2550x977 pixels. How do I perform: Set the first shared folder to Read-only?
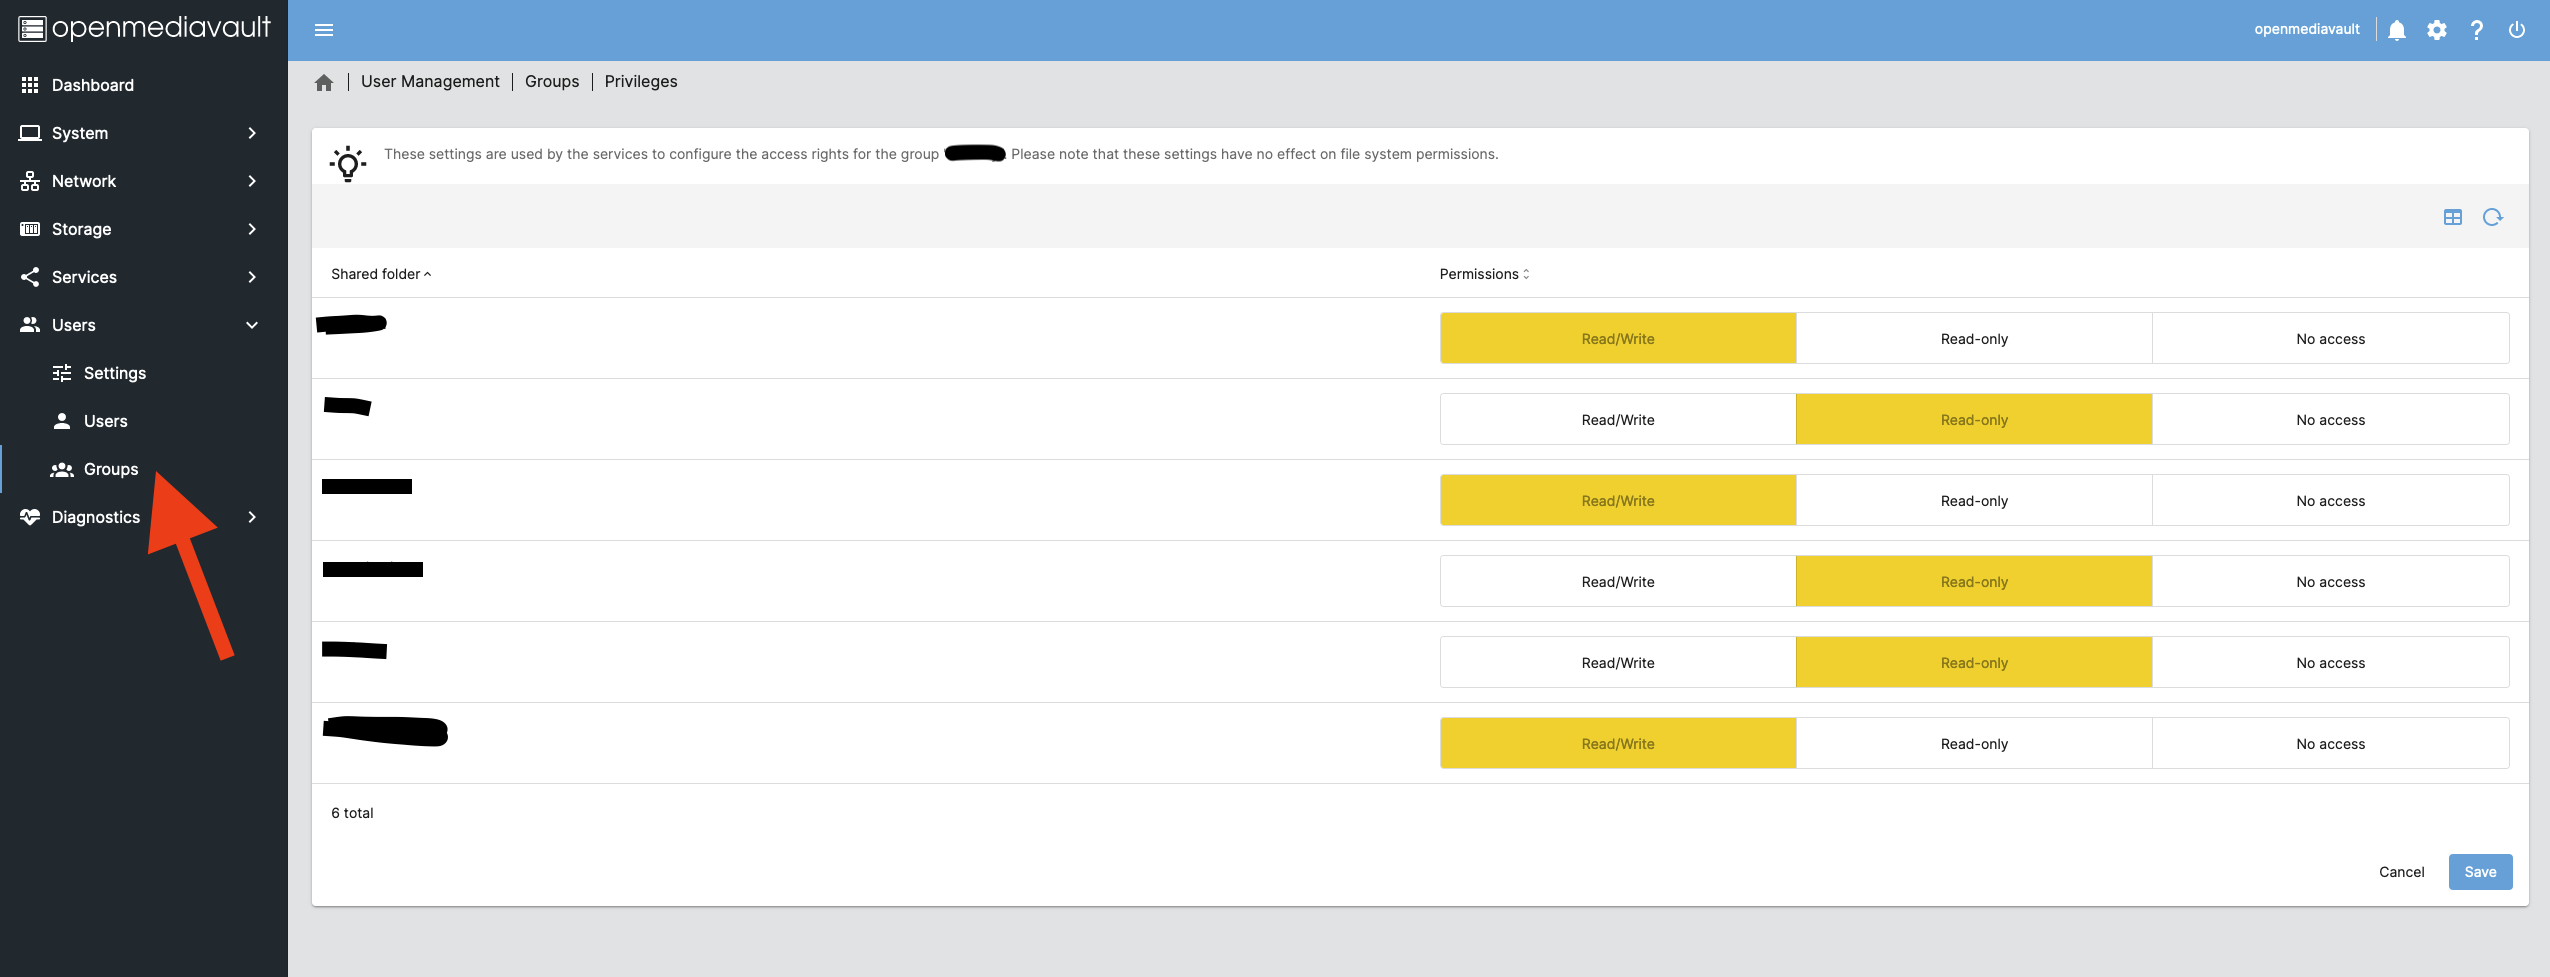1973,339
